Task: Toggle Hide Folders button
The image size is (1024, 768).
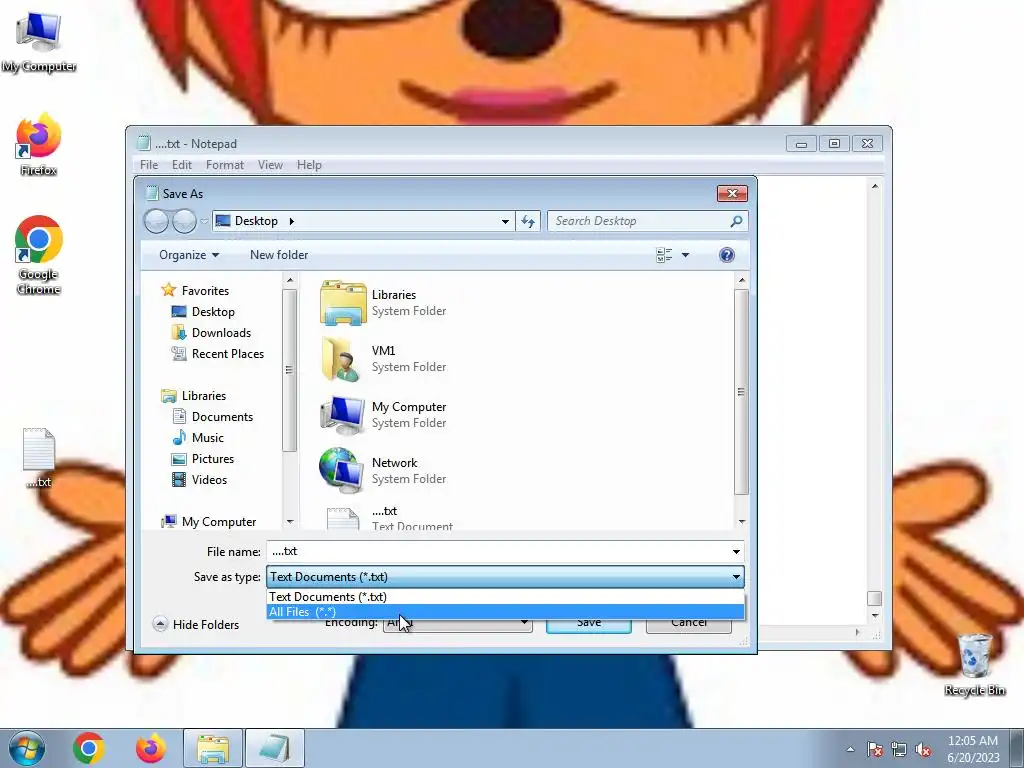Action: [196, 624]
